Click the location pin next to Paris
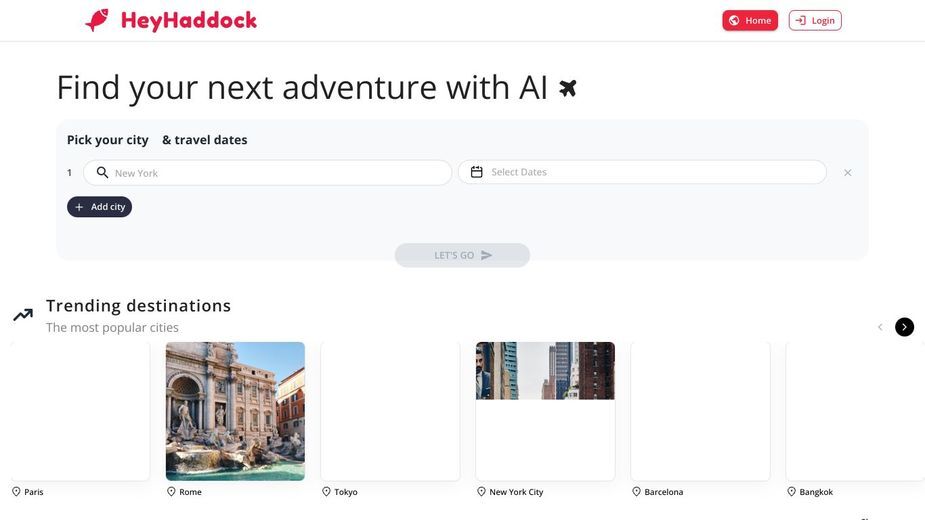The image size is (925, 520). coord(16,492)
